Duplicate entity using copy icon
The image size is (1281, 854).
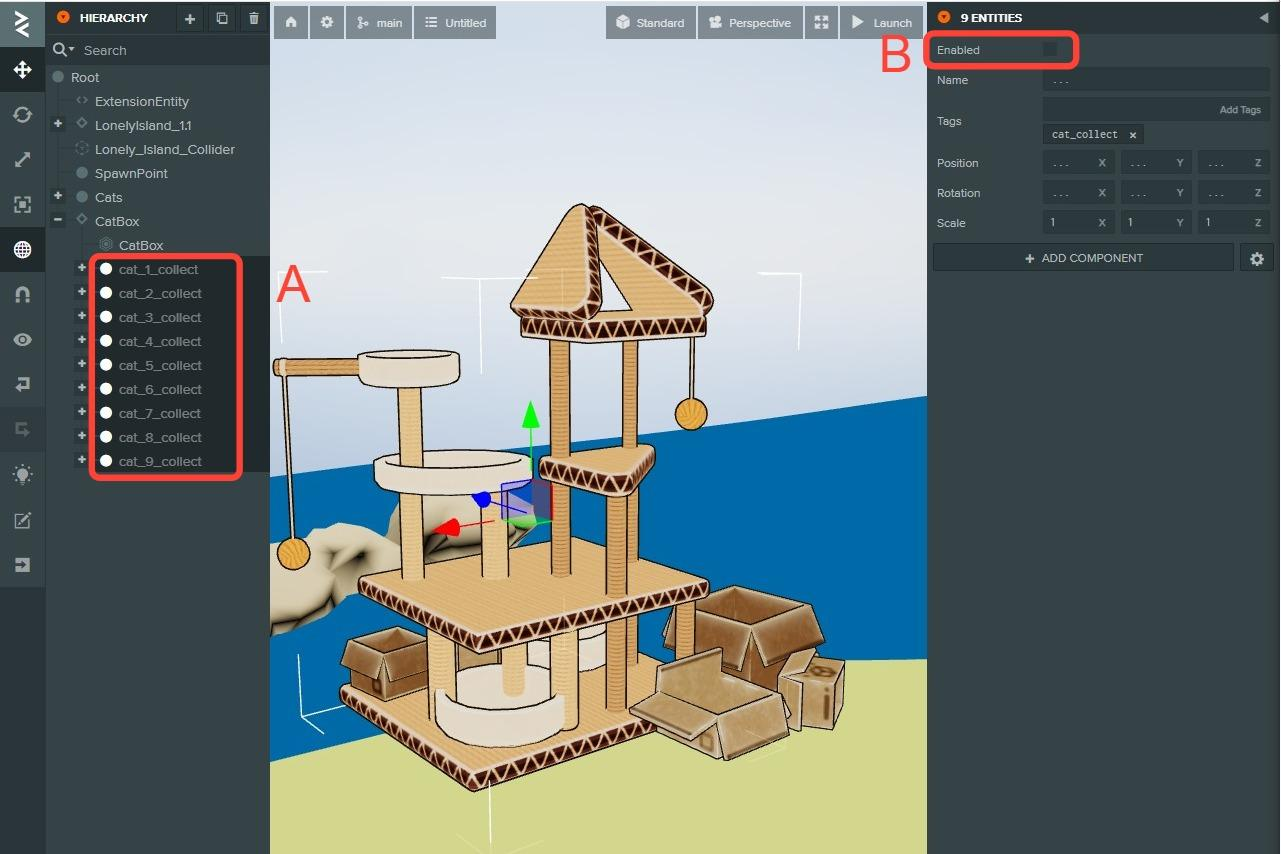(222, 18)
